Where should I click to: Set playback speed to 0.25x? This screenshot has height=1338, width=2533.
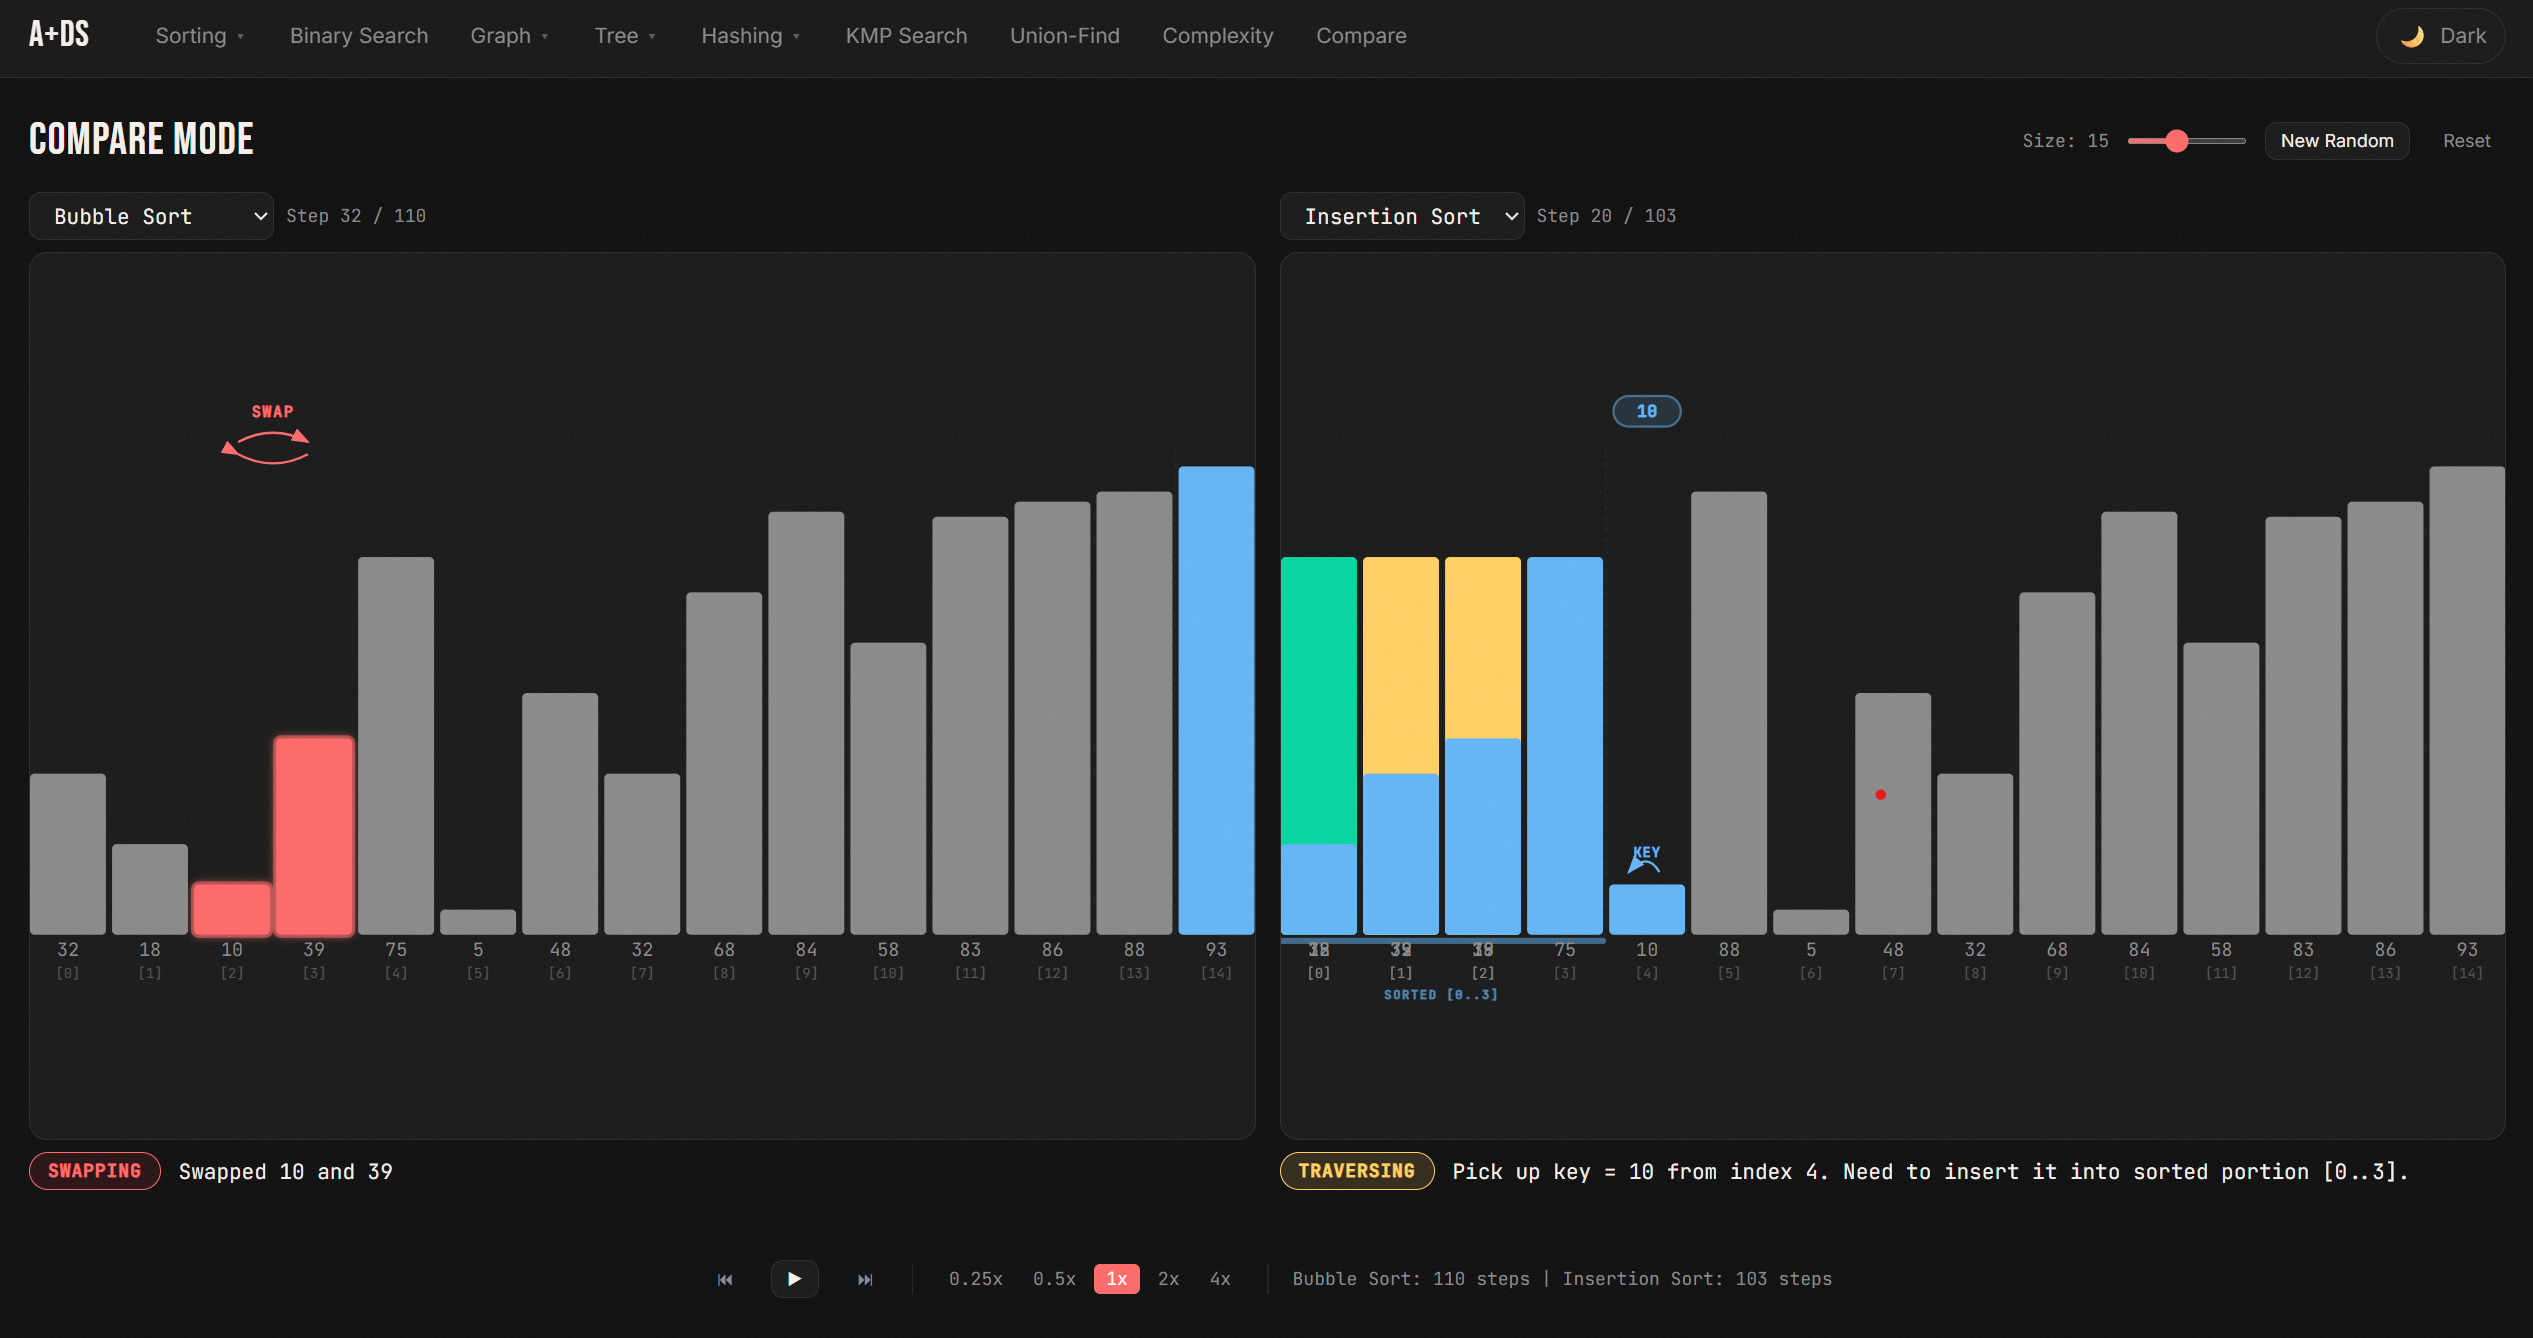(975, 1279)
